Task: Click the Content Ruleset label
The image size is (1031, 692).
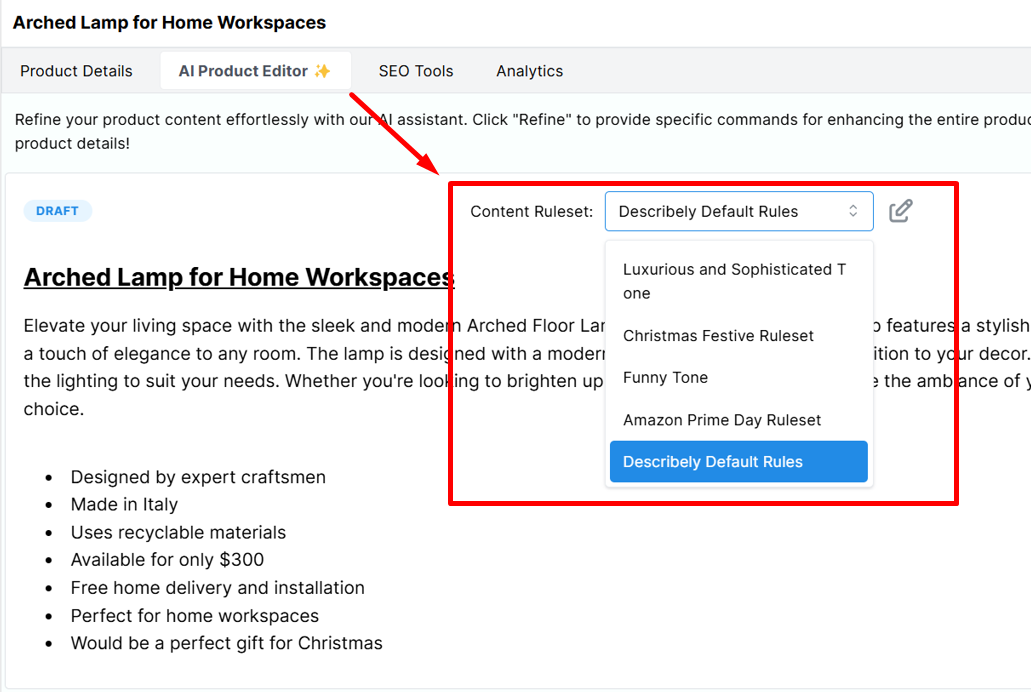Action: click(531, 211)
